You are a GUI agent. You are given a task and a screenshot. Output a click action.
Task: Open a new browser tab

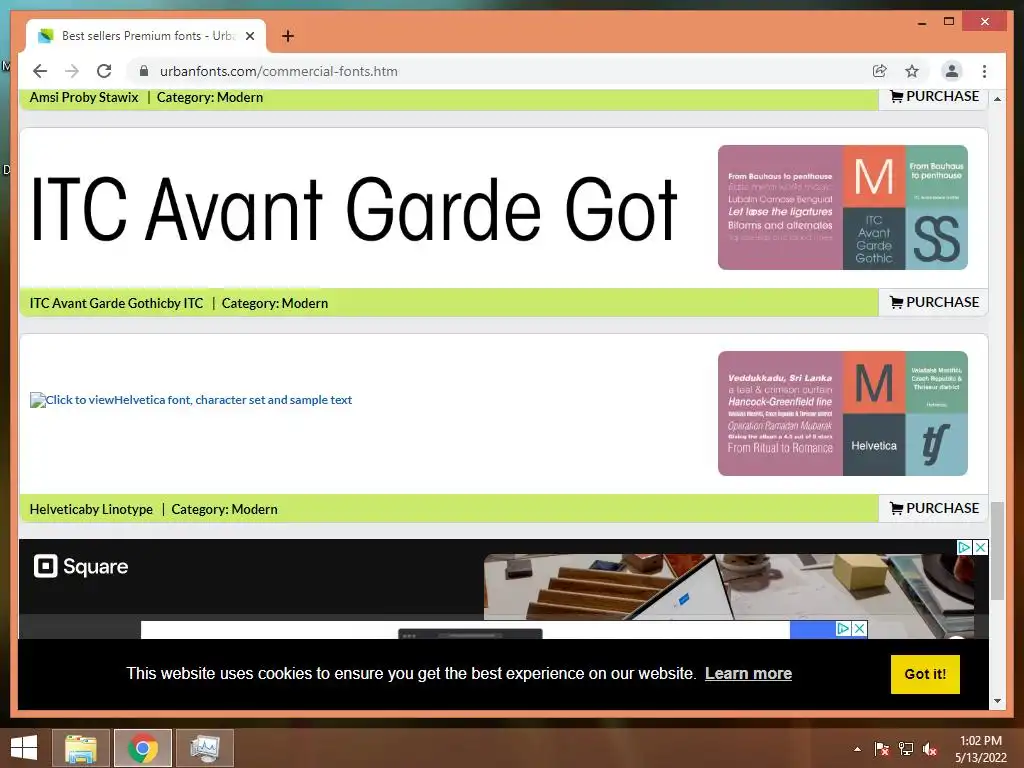click(x=288, y=36)
